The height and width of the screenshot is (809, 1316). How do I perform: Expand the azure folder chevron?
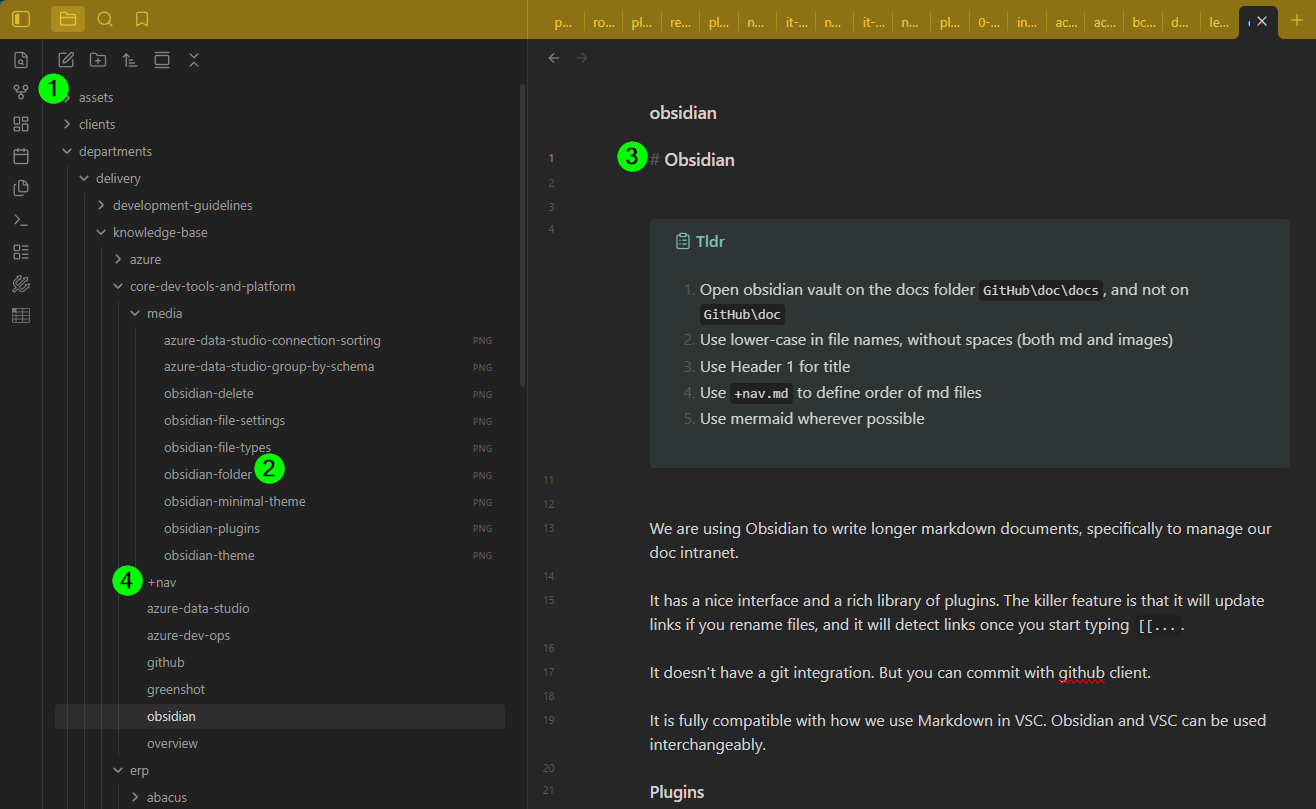pos(118,259)
